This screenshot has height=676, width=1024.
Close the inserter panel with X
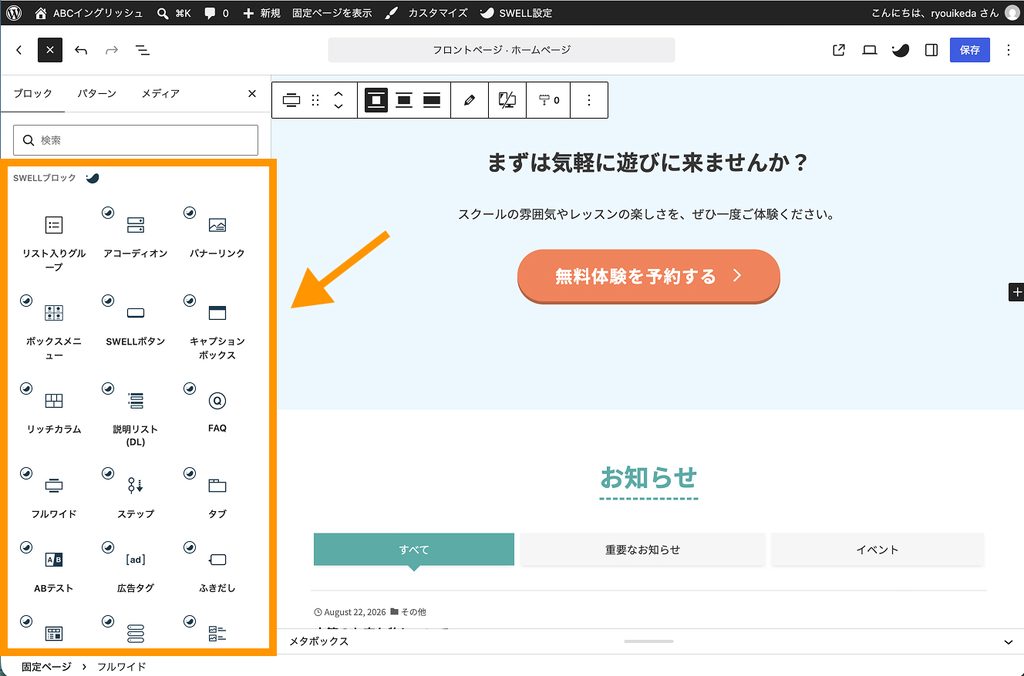coord(252,93)
